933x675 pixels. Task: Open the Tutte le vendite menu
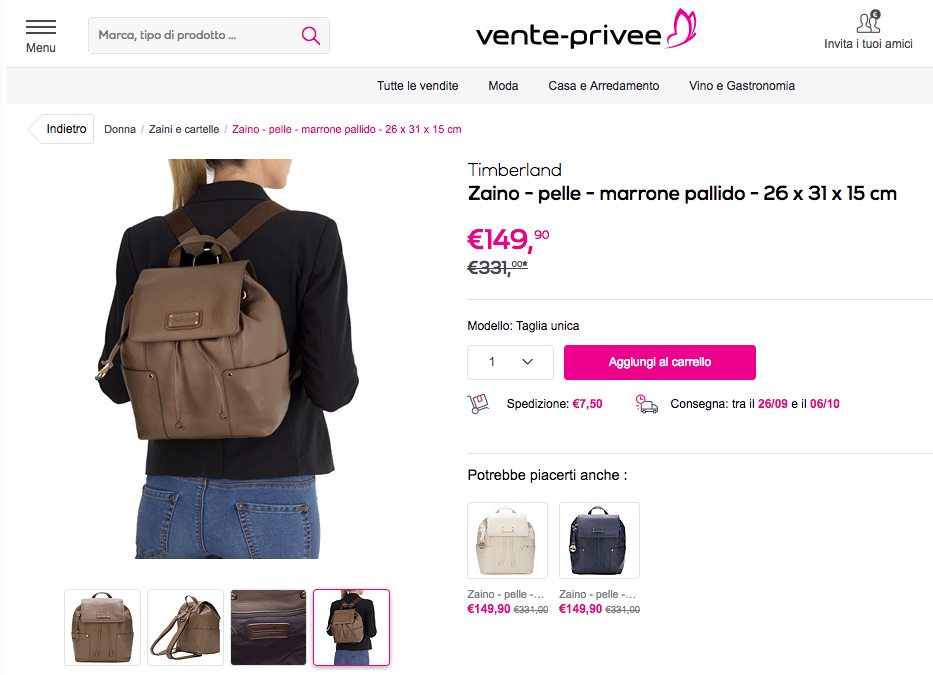point(418,86)
